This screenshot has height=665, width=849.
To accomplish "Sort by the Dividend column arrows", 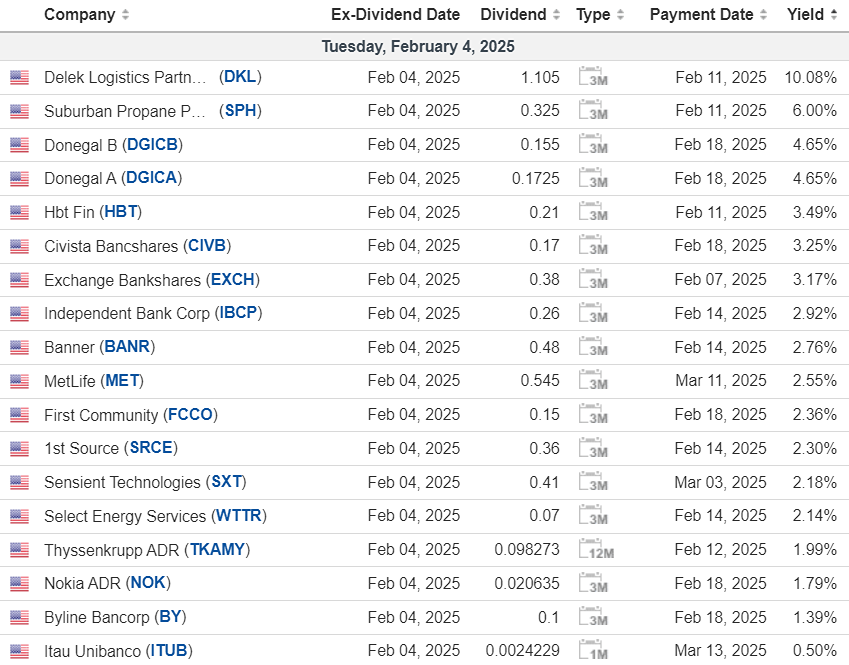I will [x=555, y=15].
